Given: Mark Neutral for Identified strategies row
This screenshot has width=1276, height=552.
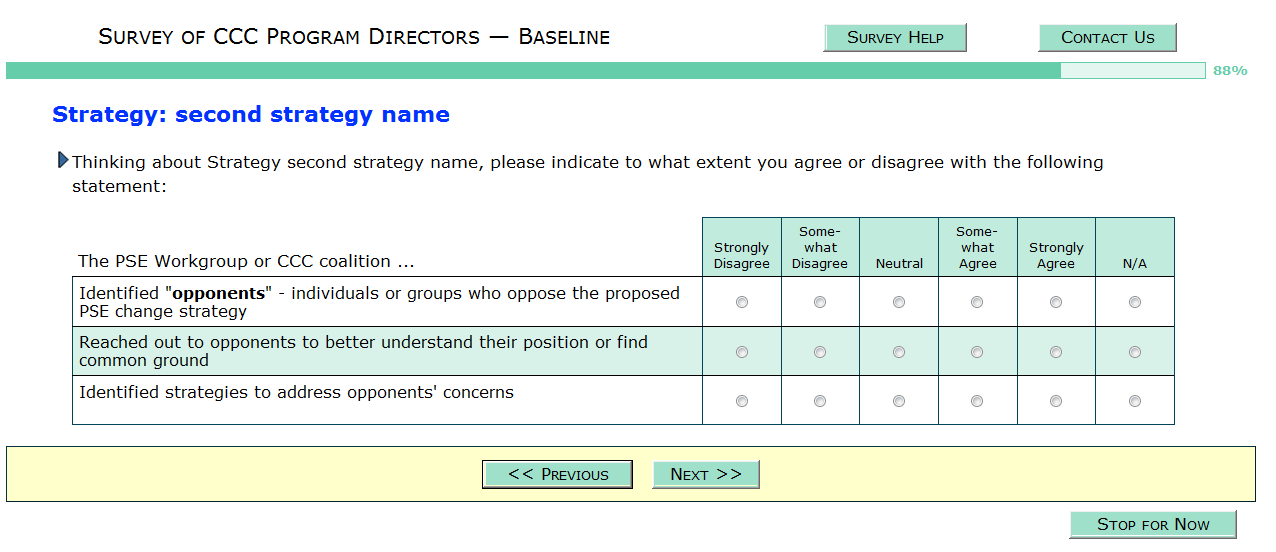Looking at the screenshot, I should pyautogui.click(x=899, y=401).
